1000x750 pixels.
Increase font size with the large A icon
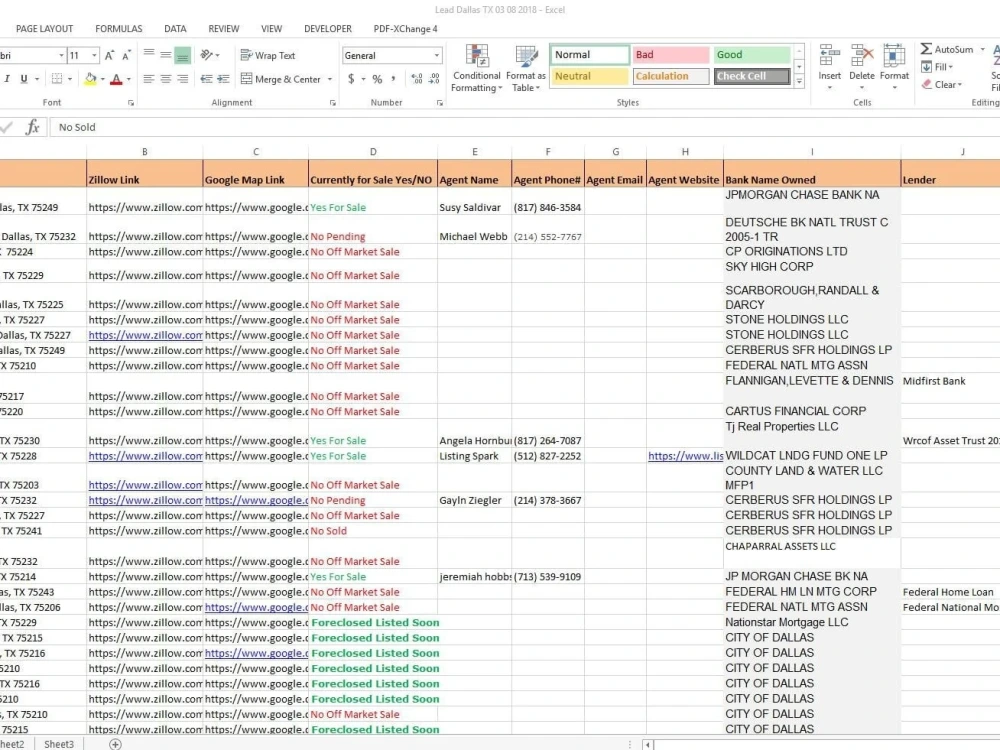click(109, 55)
